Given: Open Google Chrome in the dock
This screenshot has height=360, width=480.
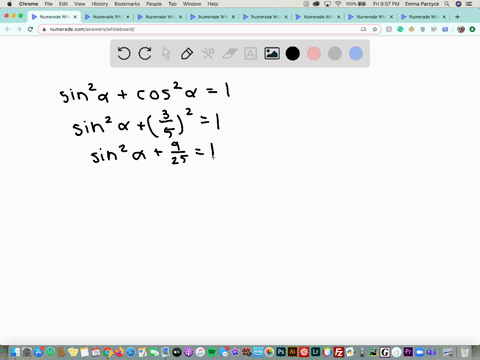Looking at the screenshot, I should pyautogui.click(x=107, y=352).
